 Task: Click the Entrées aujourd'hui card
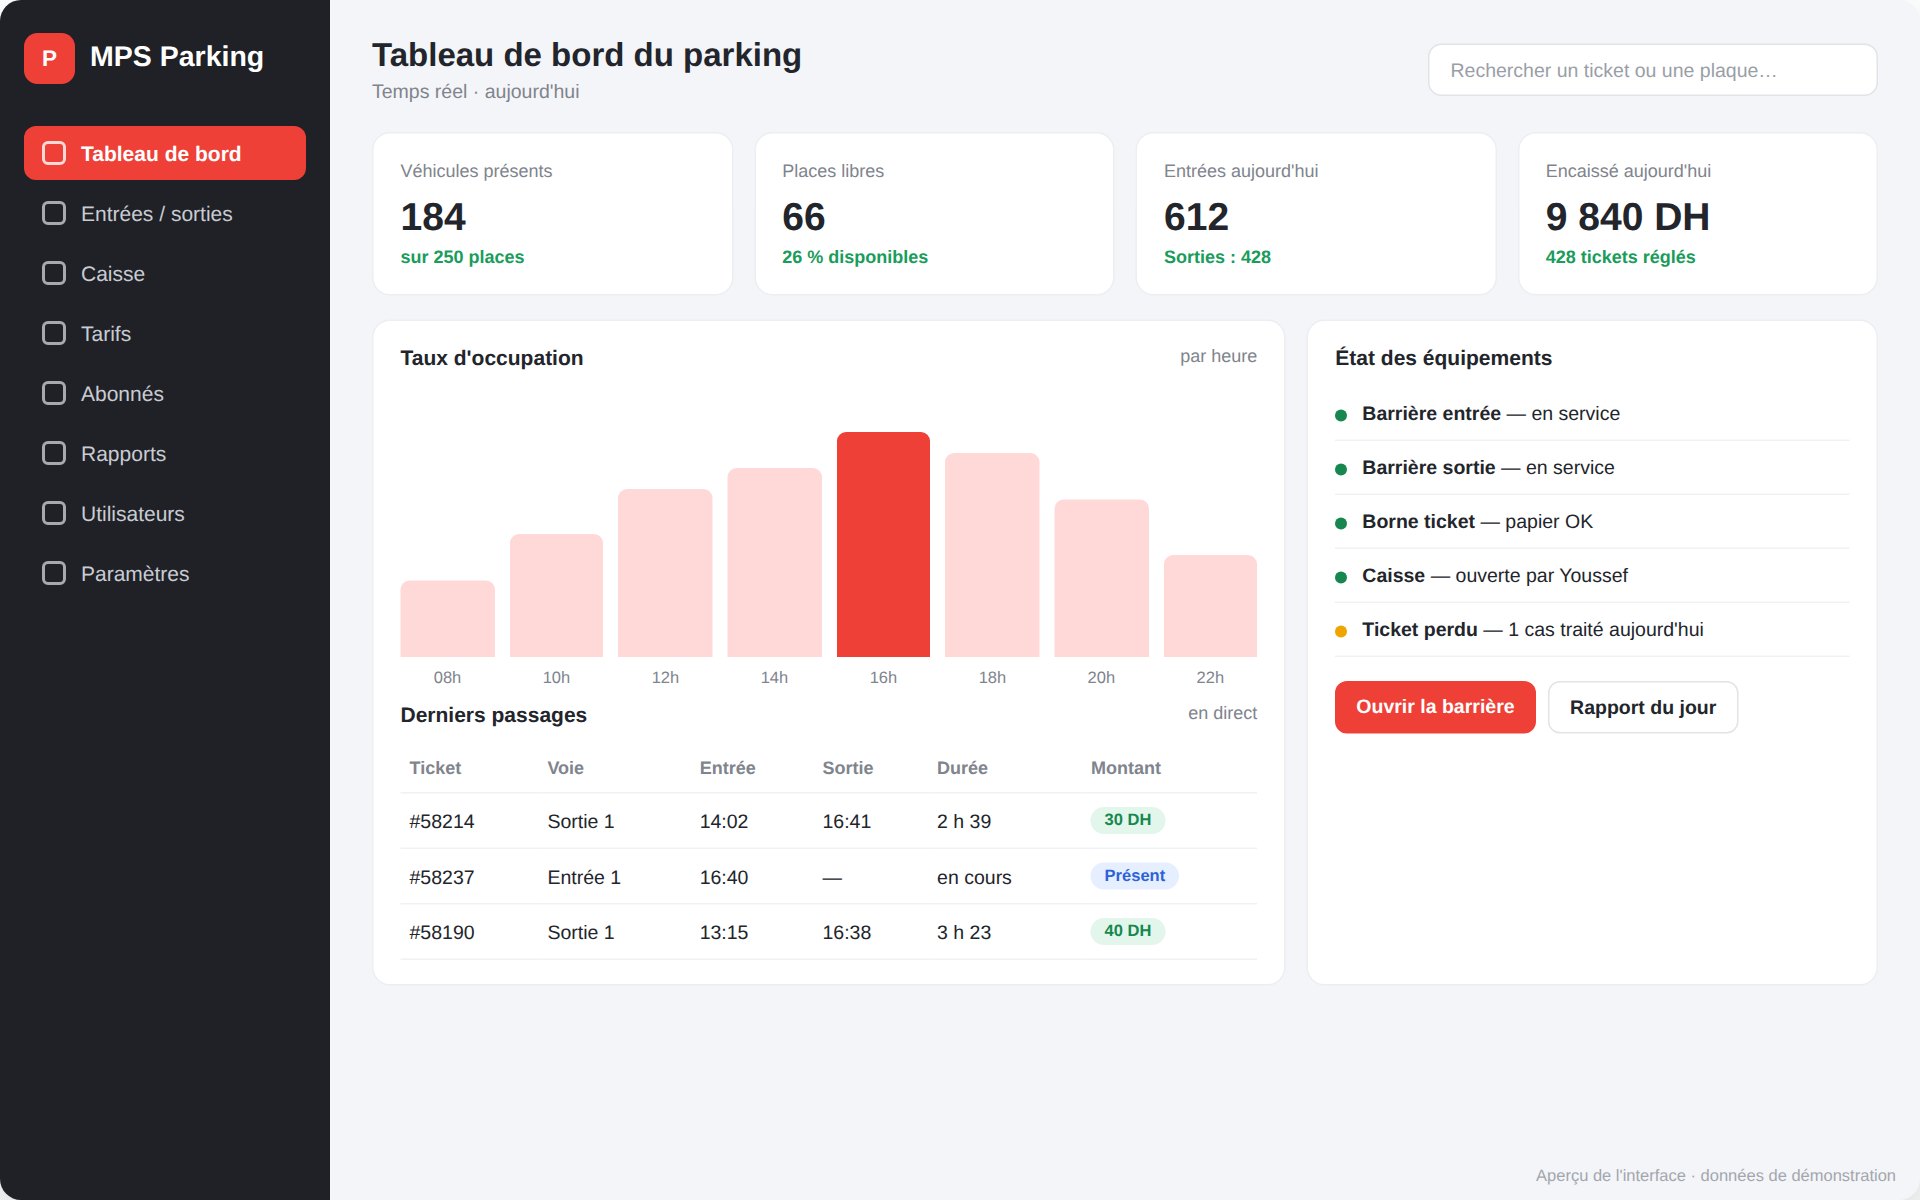point(1316,214)
